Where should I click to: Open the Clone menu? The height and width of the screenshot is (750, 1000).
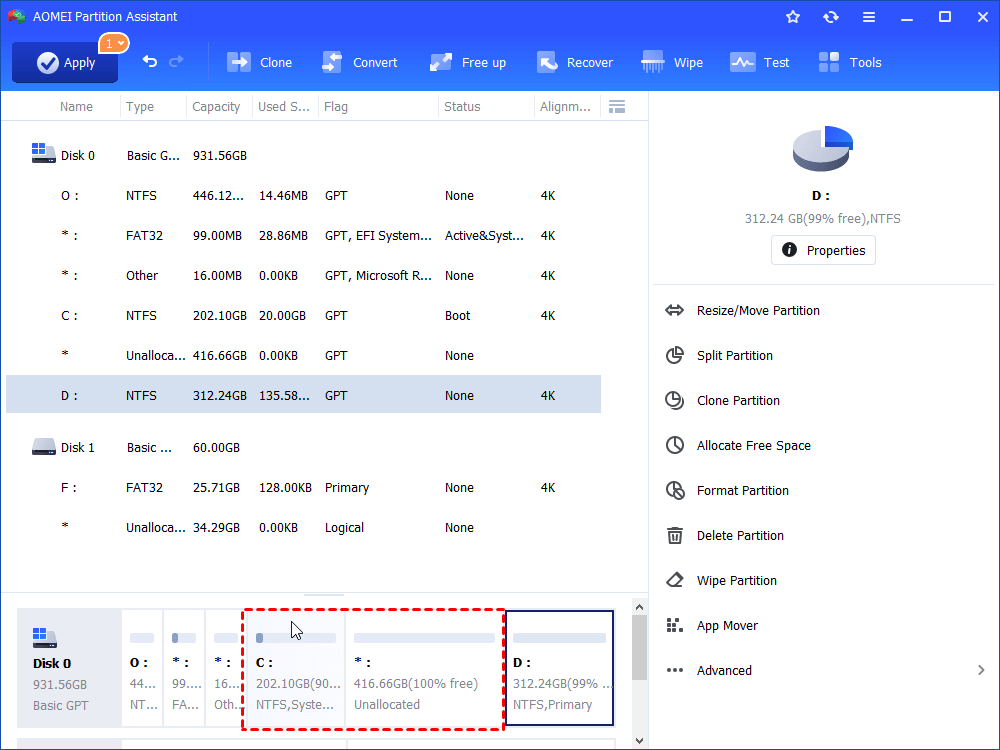[260, 62]
